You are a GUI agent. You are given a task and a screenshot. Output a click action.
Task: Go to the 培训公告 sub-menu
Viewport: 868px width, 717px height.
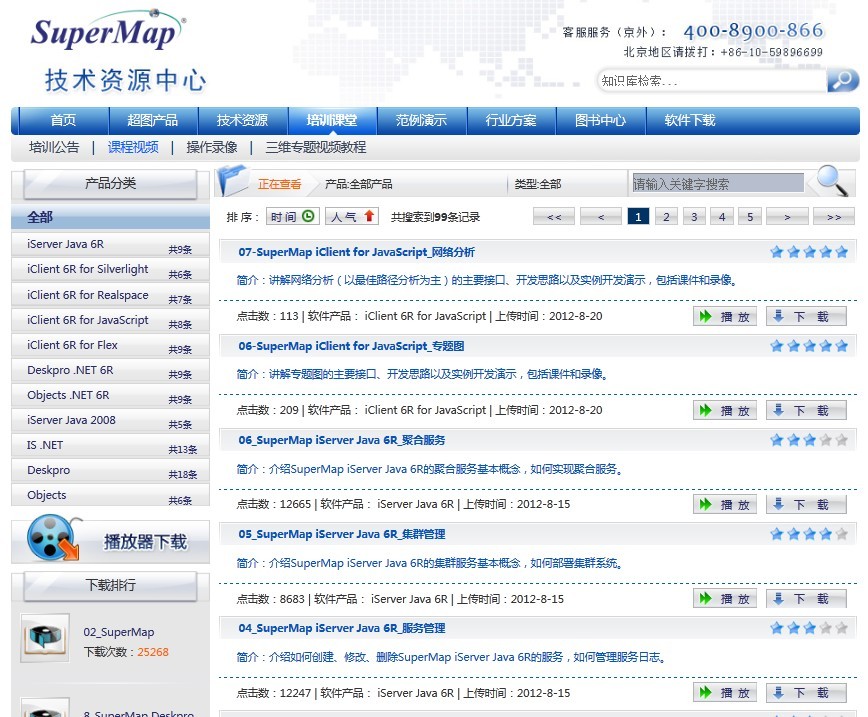point(54,147)
